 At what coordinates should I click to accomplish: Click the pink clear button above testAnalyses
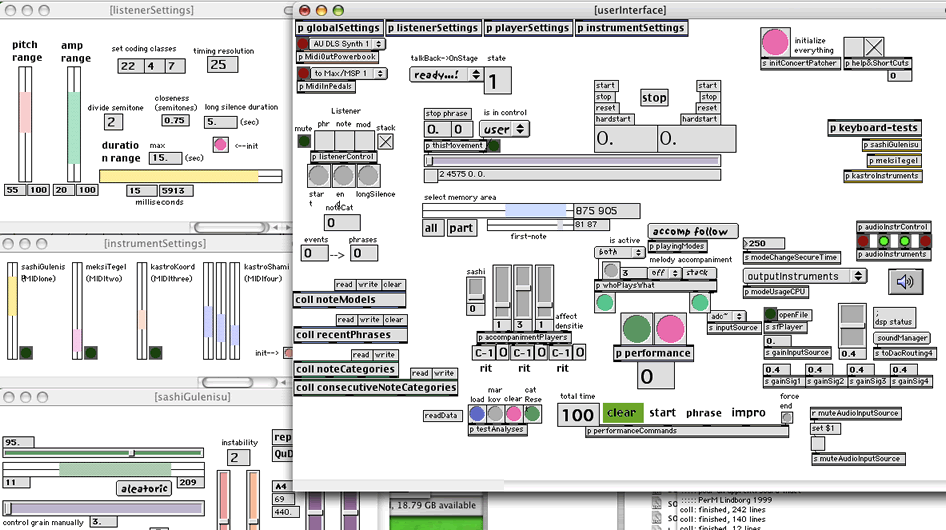pos(513,413)
